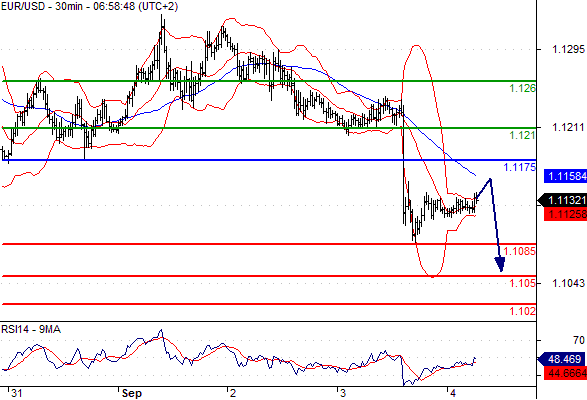Click the 31 date marker on time axis
Image resolution: width=587 pixels, height=400 pixels.
click(x=16, y=393)
